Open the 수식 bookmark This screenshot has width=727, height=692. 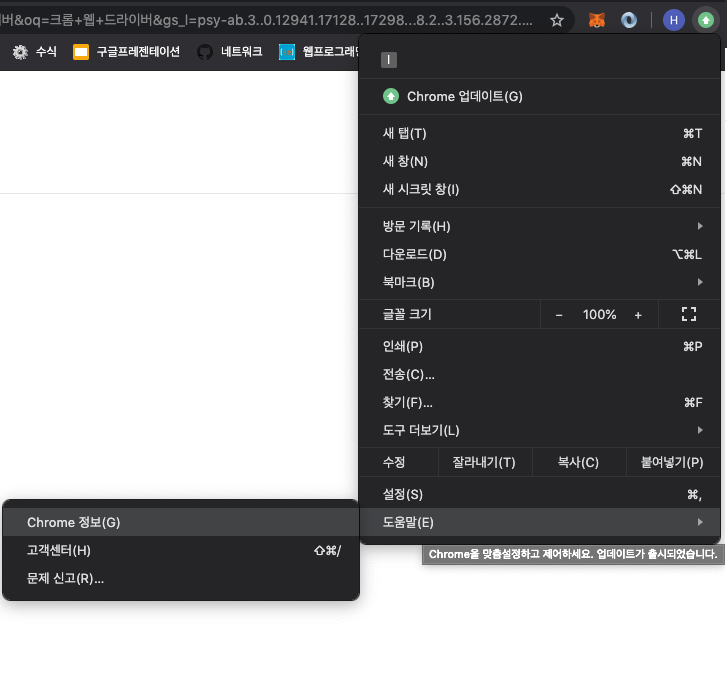(35, 51)
